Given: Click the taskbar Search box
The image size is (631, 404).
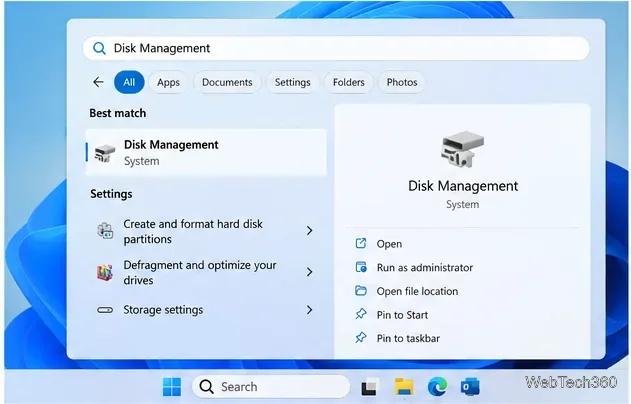Looking at the screenshot, I should (271, 387).
